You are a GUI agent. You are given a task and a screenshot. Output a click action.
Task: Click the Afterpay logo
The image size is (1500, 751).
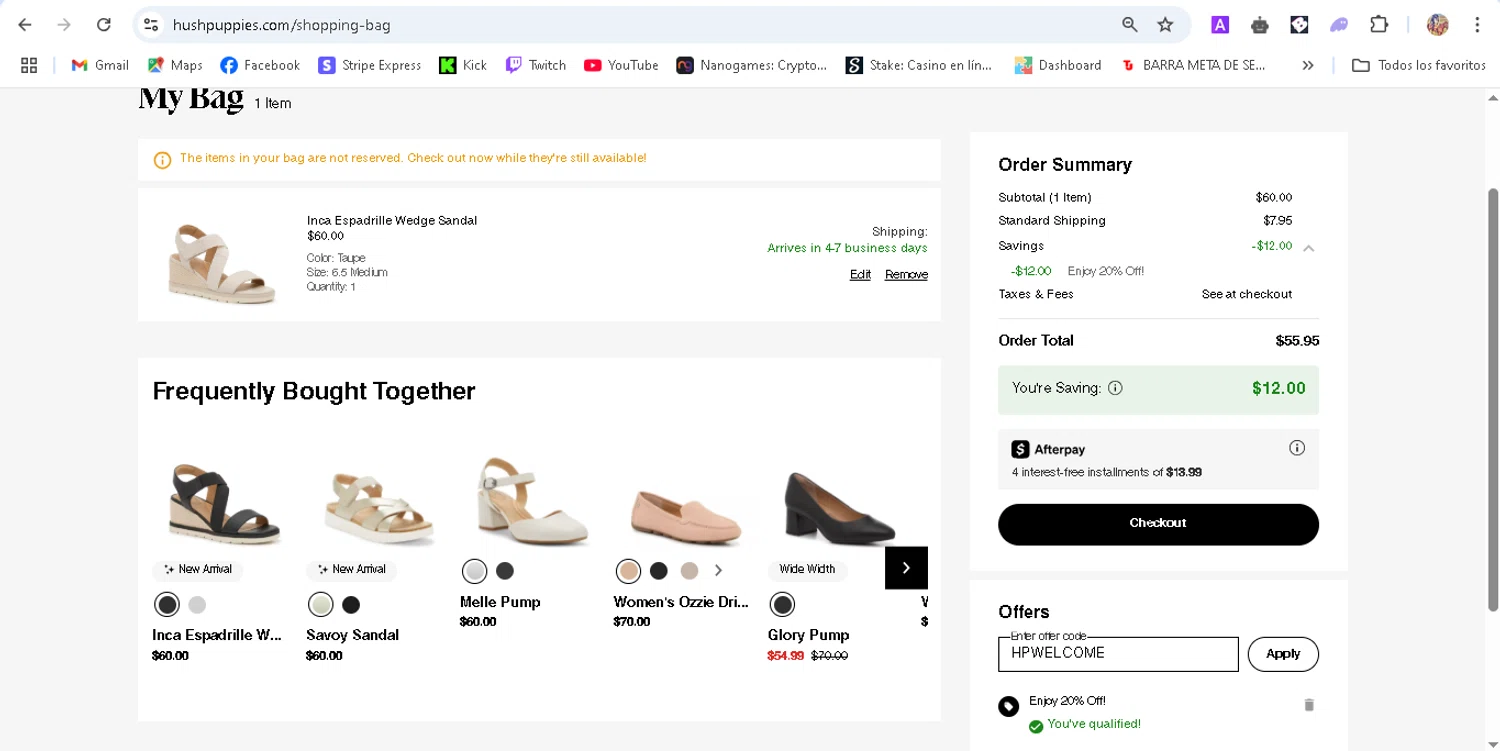click(x=1048, y=449)
